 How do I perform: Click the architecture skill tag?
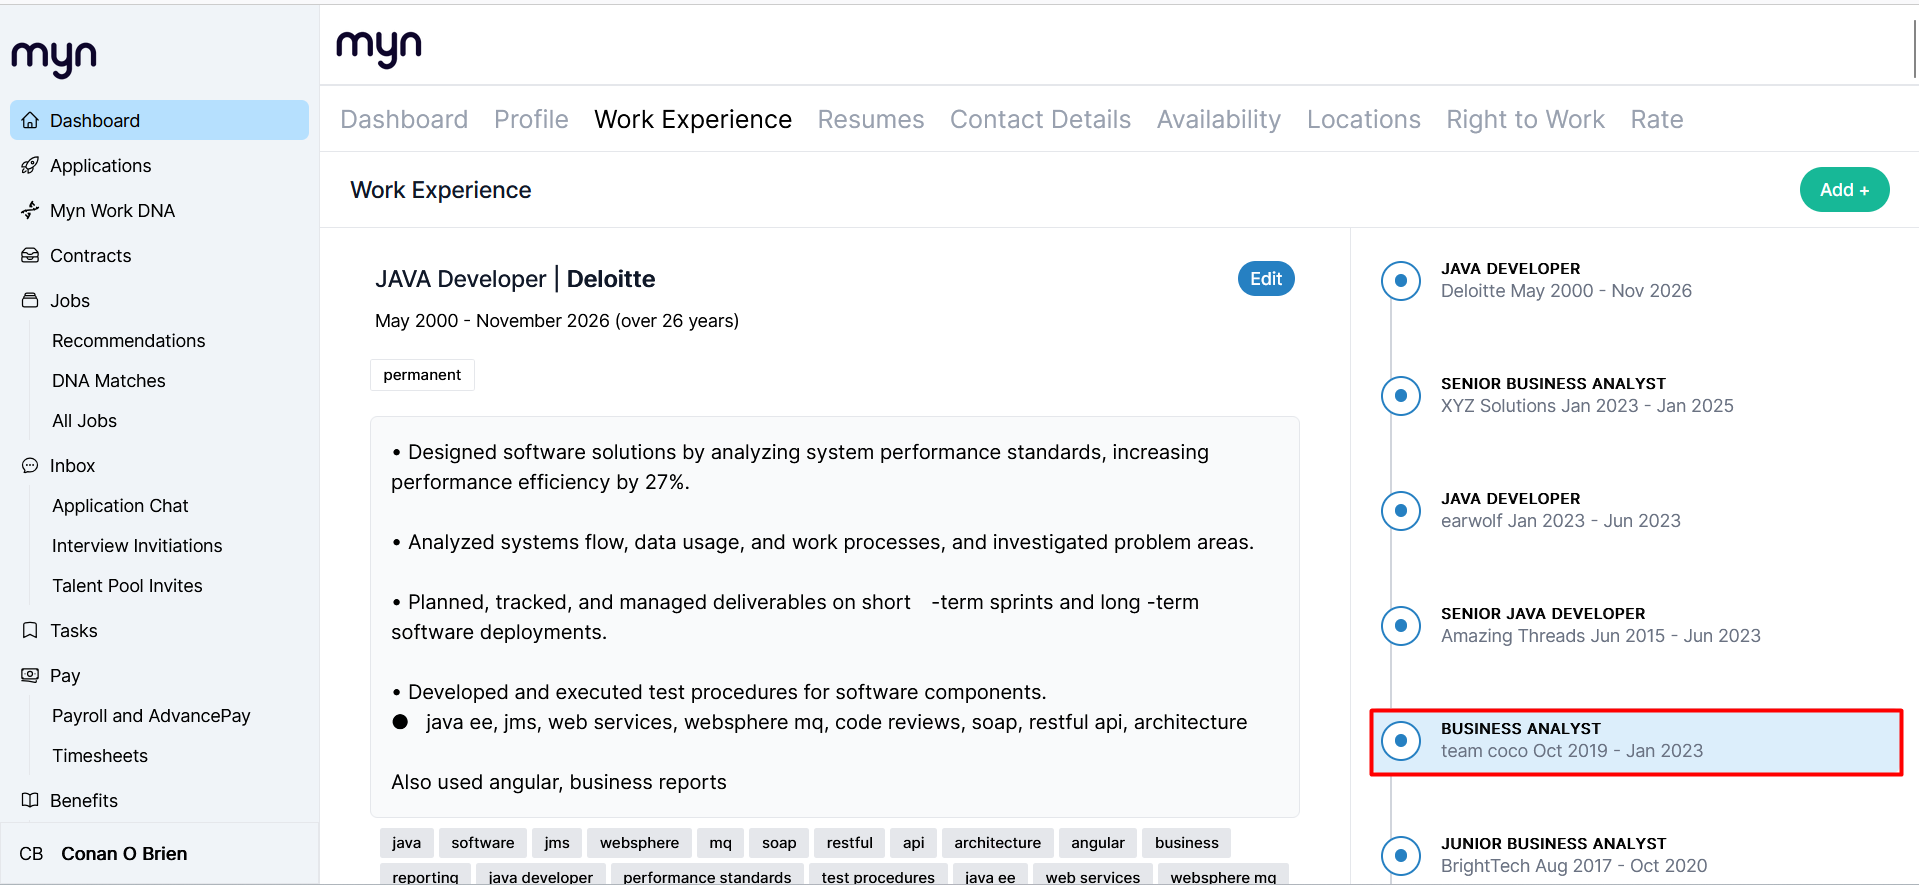997,843
